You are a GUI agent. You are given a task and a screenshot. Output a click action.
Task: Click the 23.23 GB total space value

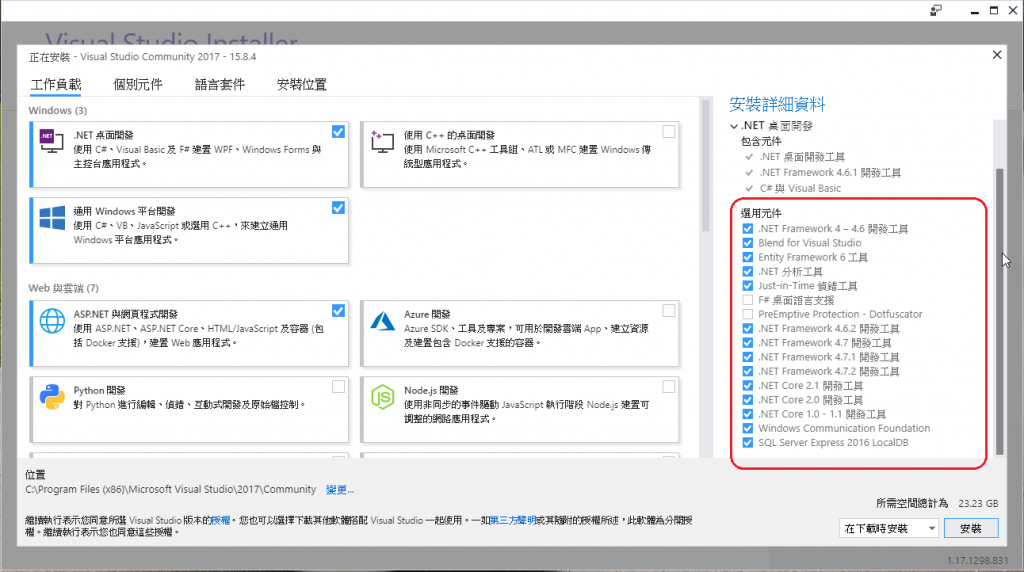(x=978, y=503)
